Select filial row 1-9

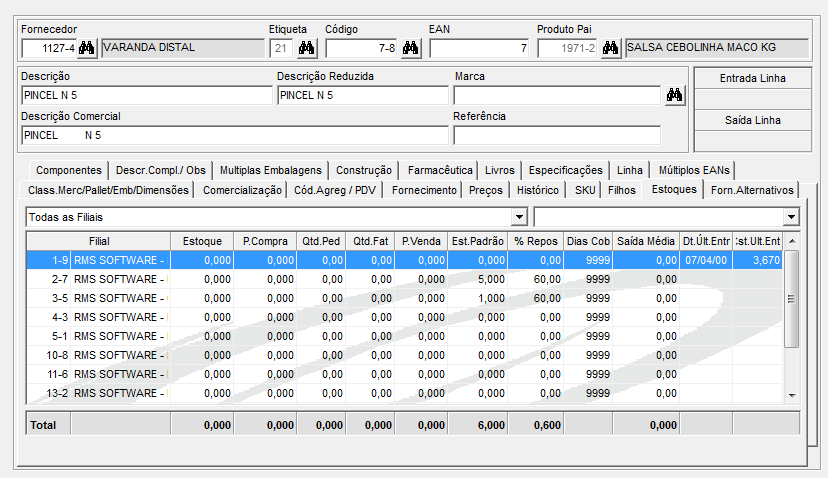(405, 260)
